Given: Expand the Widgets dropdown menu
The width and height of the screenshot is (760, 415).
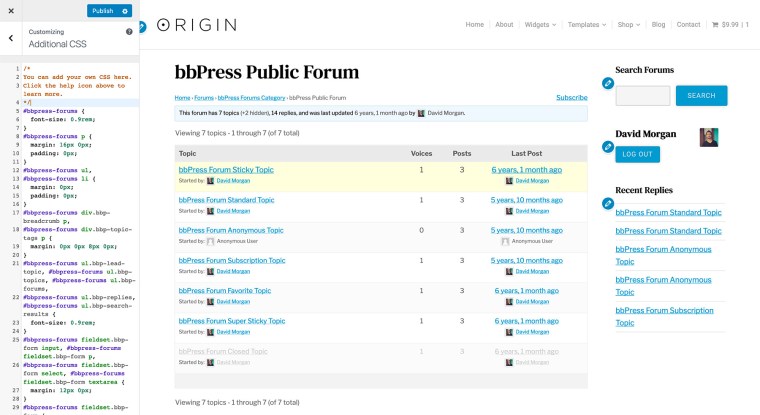Looking at the screenshot, I should pyautogui.click(x=540, y=24).
